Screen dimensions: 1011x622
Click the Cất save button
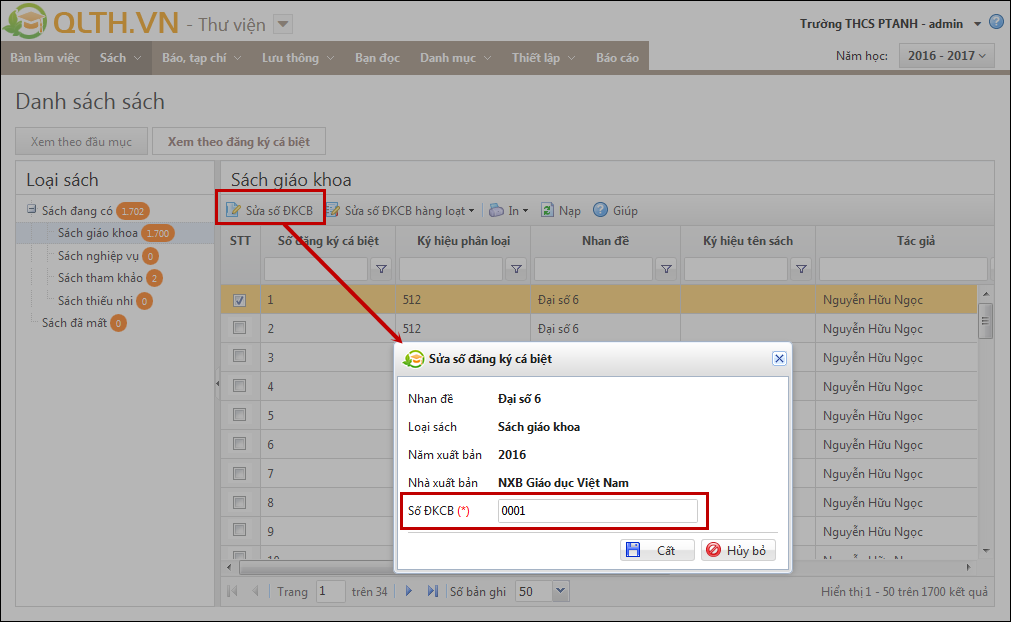pos(657,550)
